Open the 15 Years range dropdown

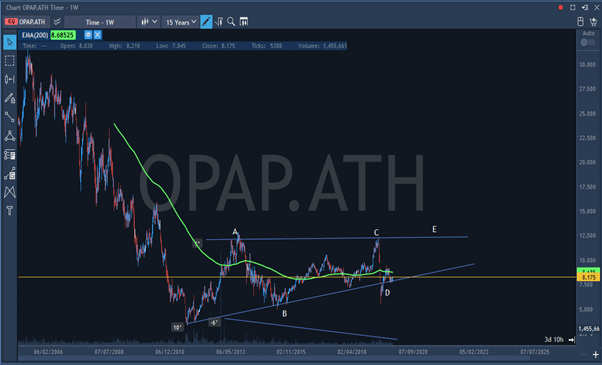click(180, 22)
